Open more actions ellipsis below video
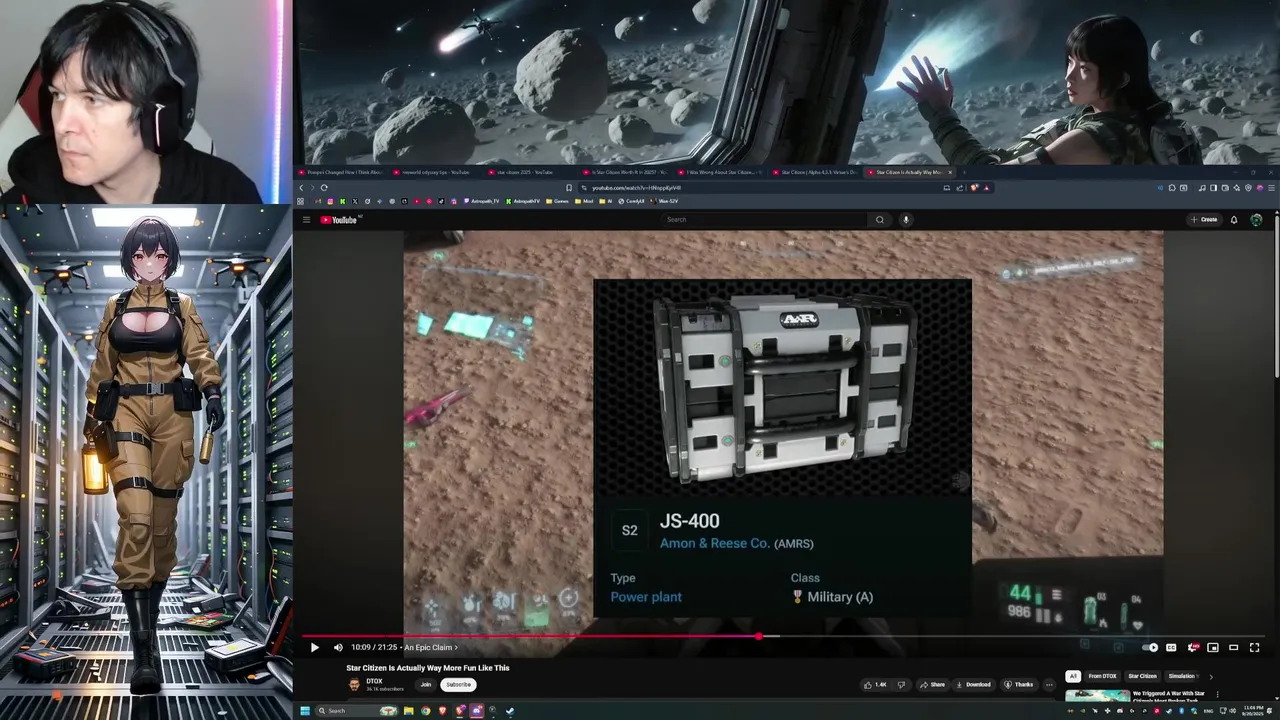This screenshot has height=720, width=1280. point(1049,685)
